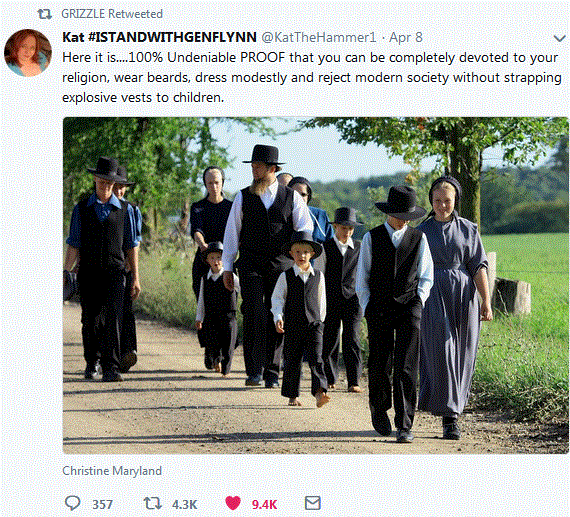Click the 9.4K likes count
This screenshot has width=570, height=517.
coord(264,505)
